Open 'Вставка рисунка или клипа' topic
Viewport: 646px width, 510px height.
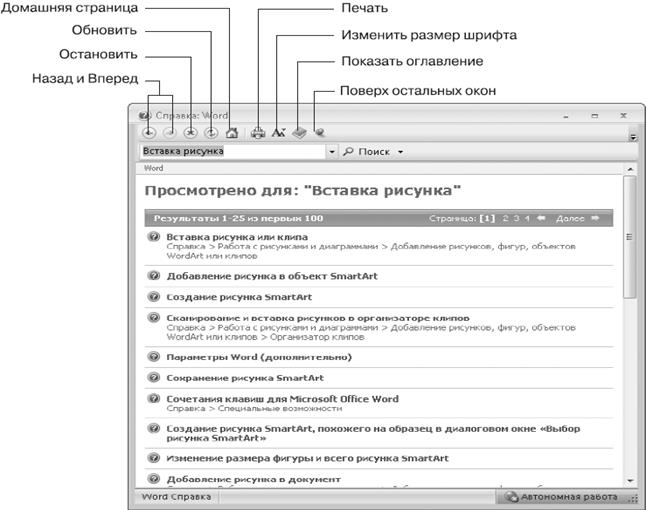coord(237,237)
